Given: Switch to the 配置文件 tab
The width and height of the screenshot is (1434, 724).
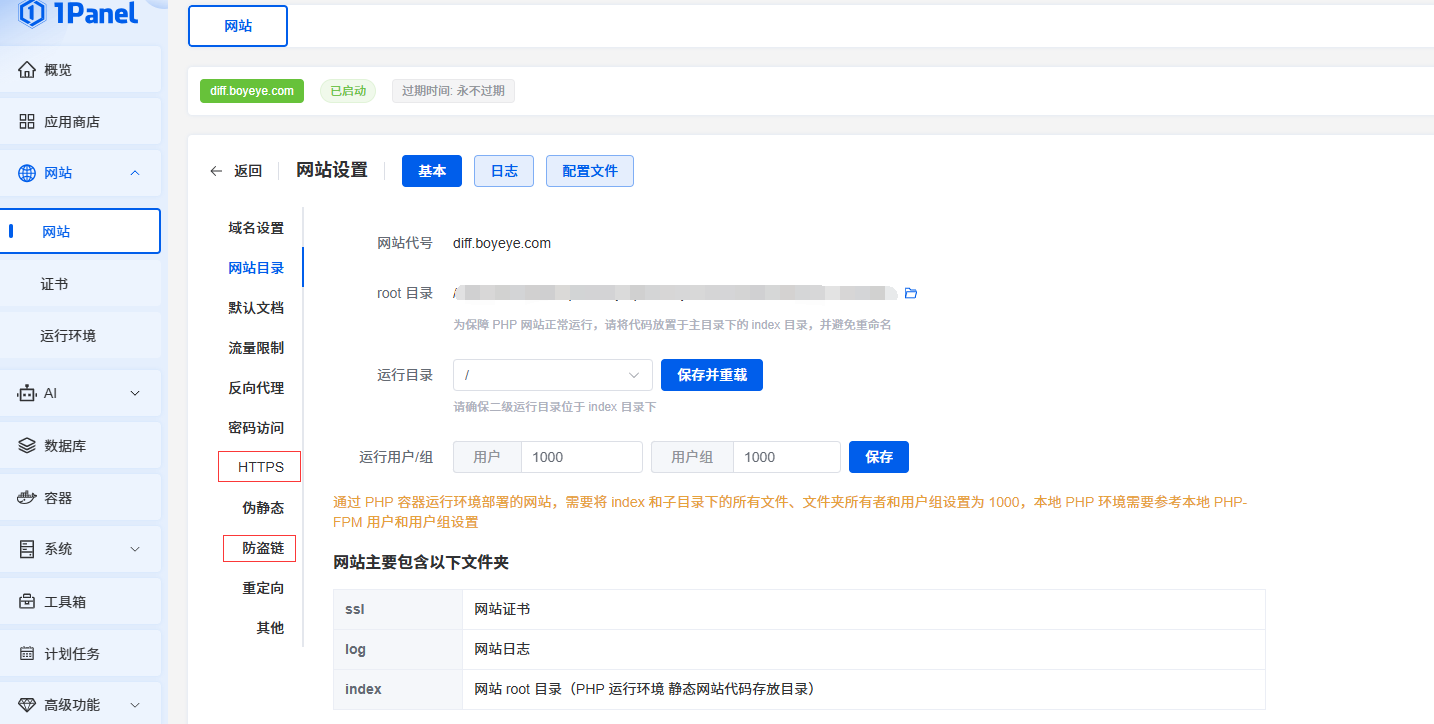Looking at the screenshot, I should tap(590, 171).
